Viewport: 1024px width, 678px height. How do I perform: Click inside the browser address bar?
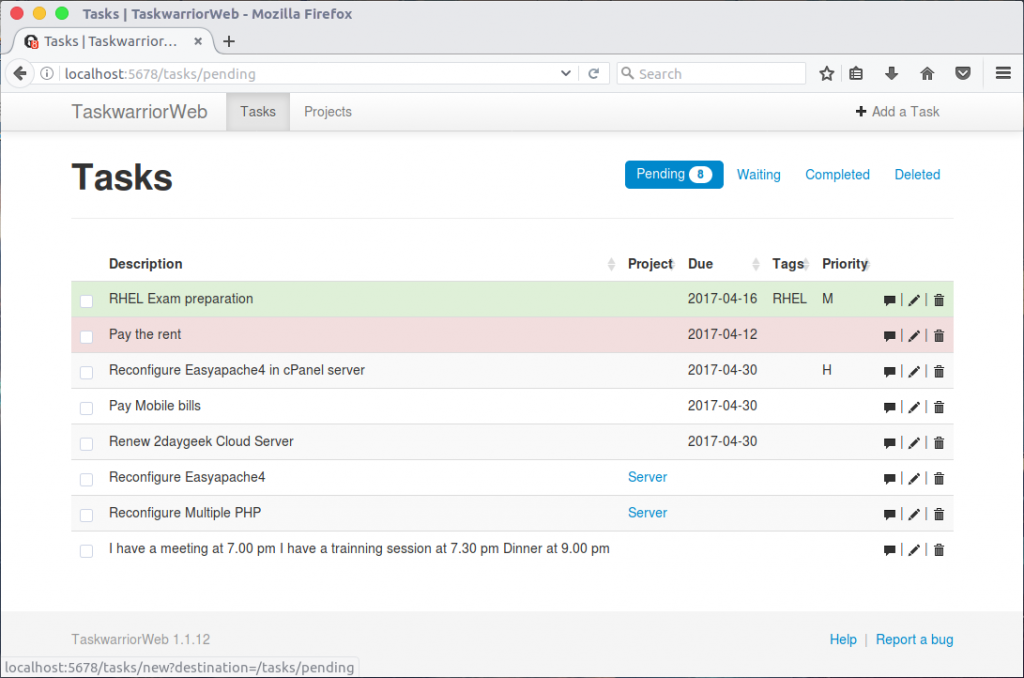[300, 73]
